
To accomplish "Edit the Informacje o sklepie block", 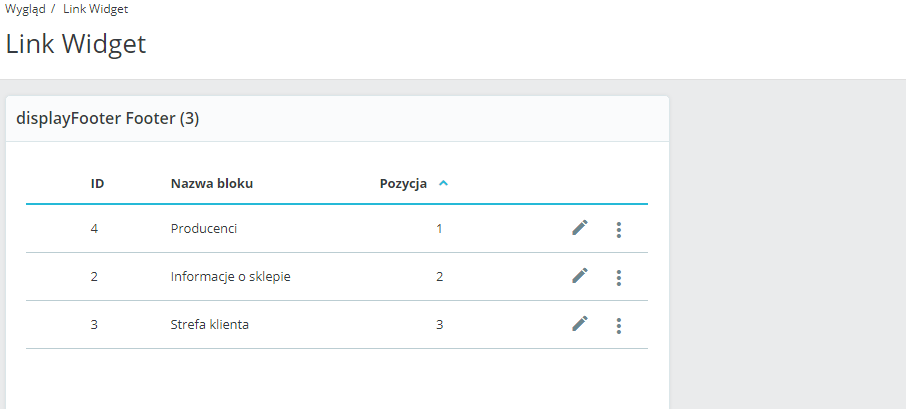I will click(580, 276).
